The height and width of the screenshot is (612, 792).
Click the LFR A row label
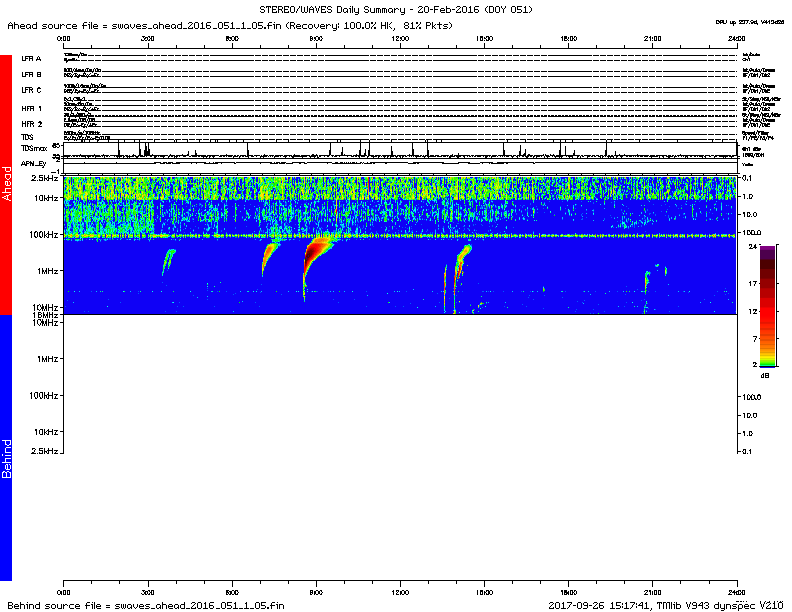tap(31, 59)
